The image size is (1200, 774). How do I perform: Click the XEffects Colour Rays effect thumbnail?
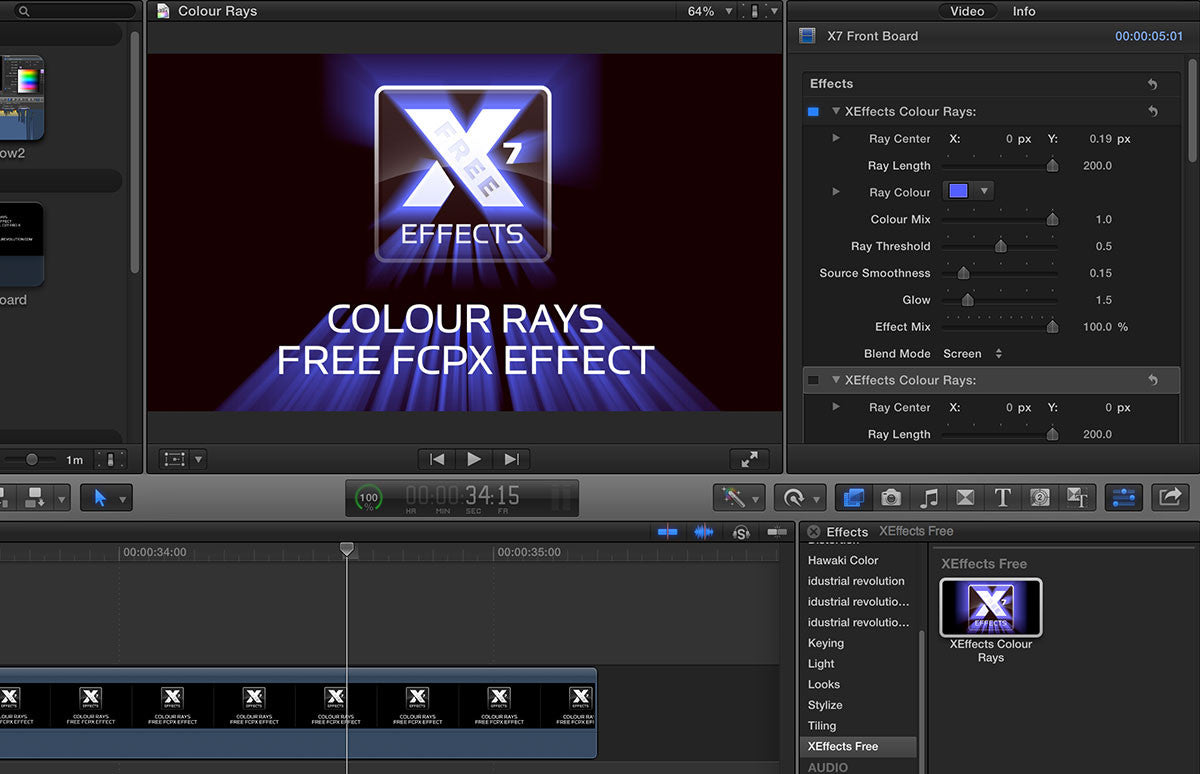[x=990, y=607]
